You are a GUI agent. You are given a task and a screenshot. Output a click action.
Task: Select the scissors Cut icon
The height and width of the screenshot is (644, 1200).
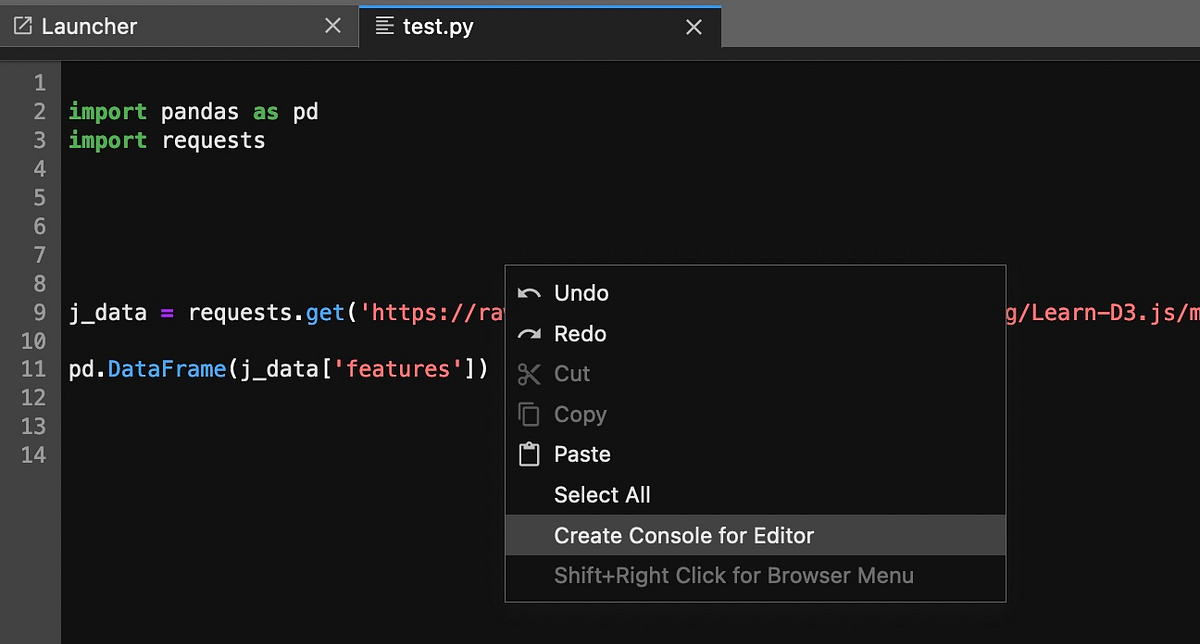532,373
